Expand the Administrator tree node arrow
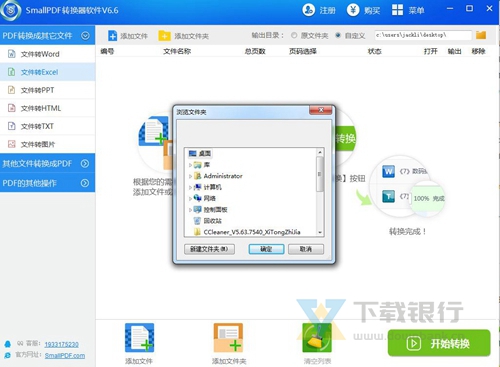500x367 pixels. pos(190,176)
